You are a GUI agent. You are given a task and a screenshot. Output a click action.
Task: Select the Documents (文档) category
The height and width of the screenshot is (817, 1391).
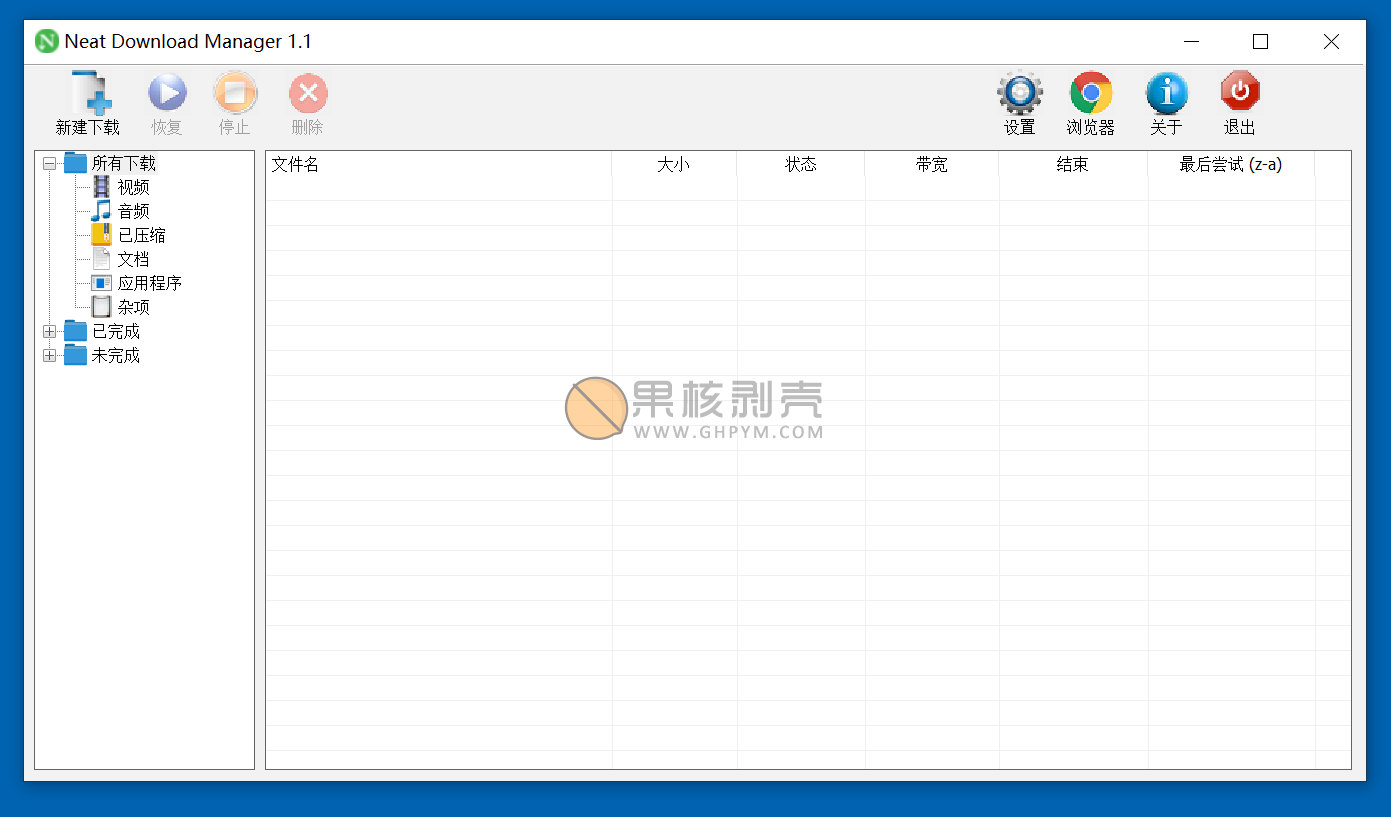pyautogui.click(x=132, y=260)
